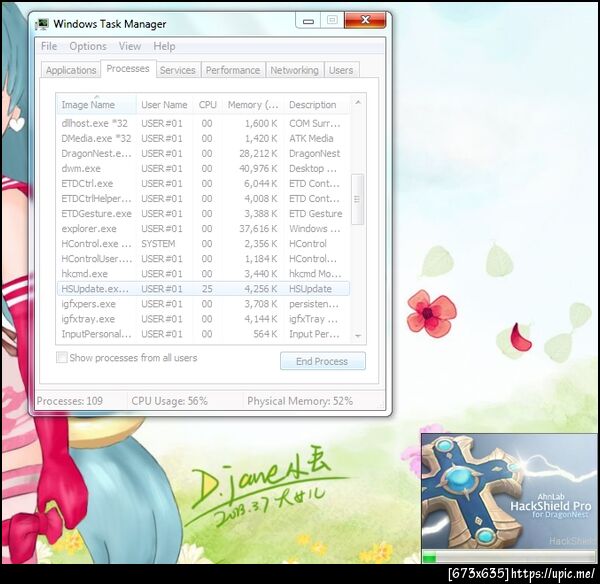This screenshot has height=584, width=600.
Task: Select the explorer.exe process
Action: [203, 229]
